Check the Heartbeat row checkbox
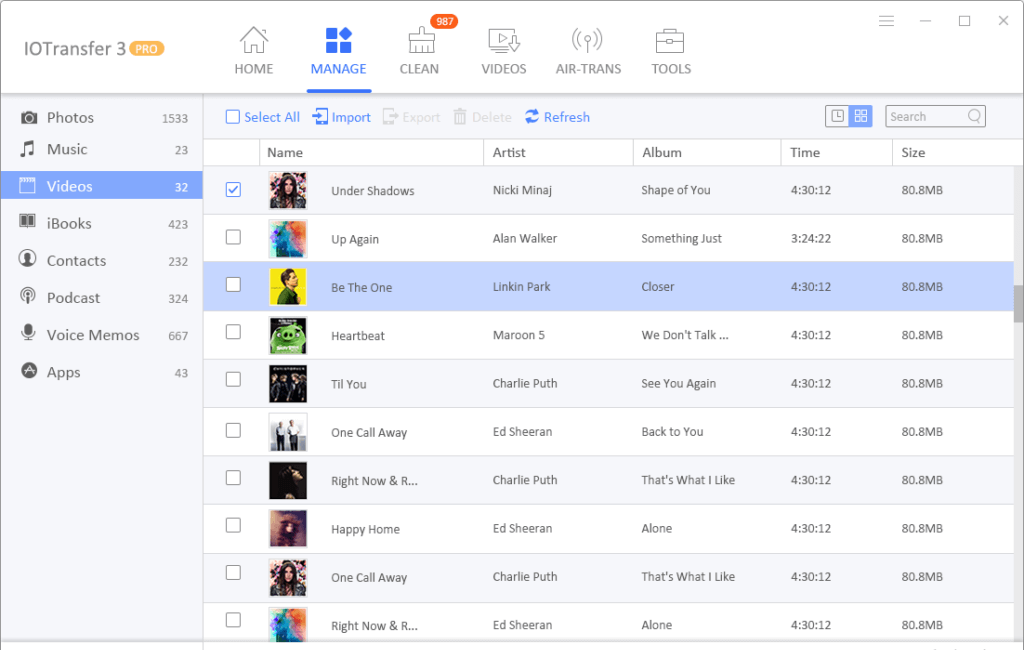The height and width of the screenshot is (650, 1024). click(233, 332)
